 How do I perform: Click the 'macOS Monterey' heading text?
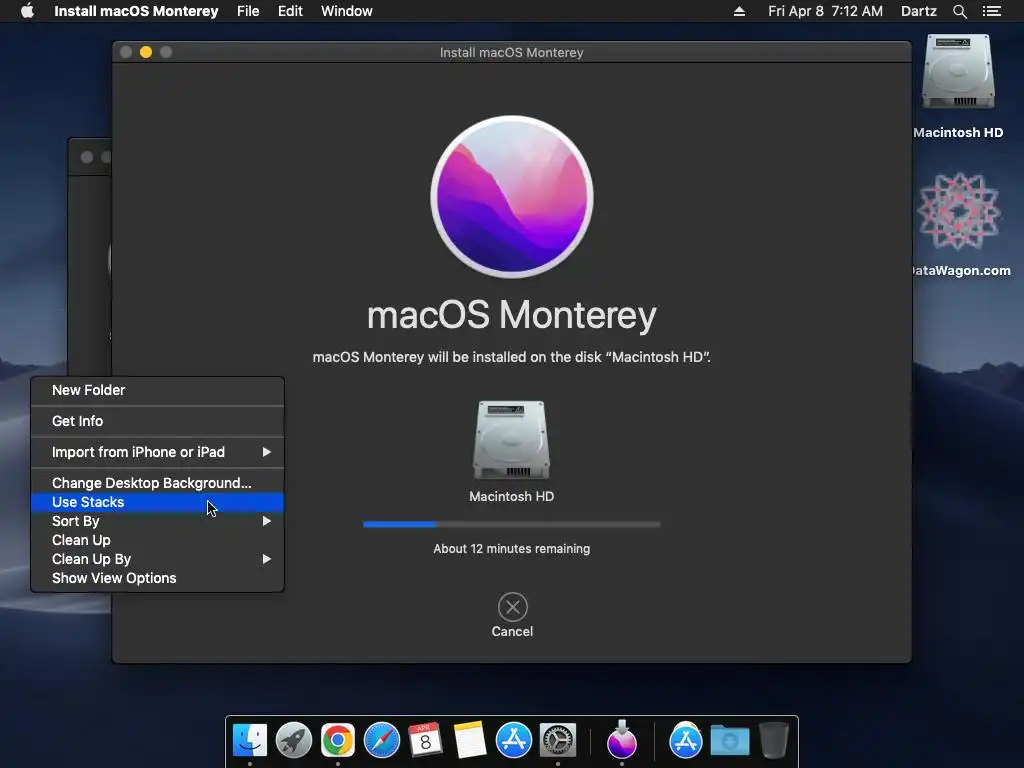tap(511, 315)
